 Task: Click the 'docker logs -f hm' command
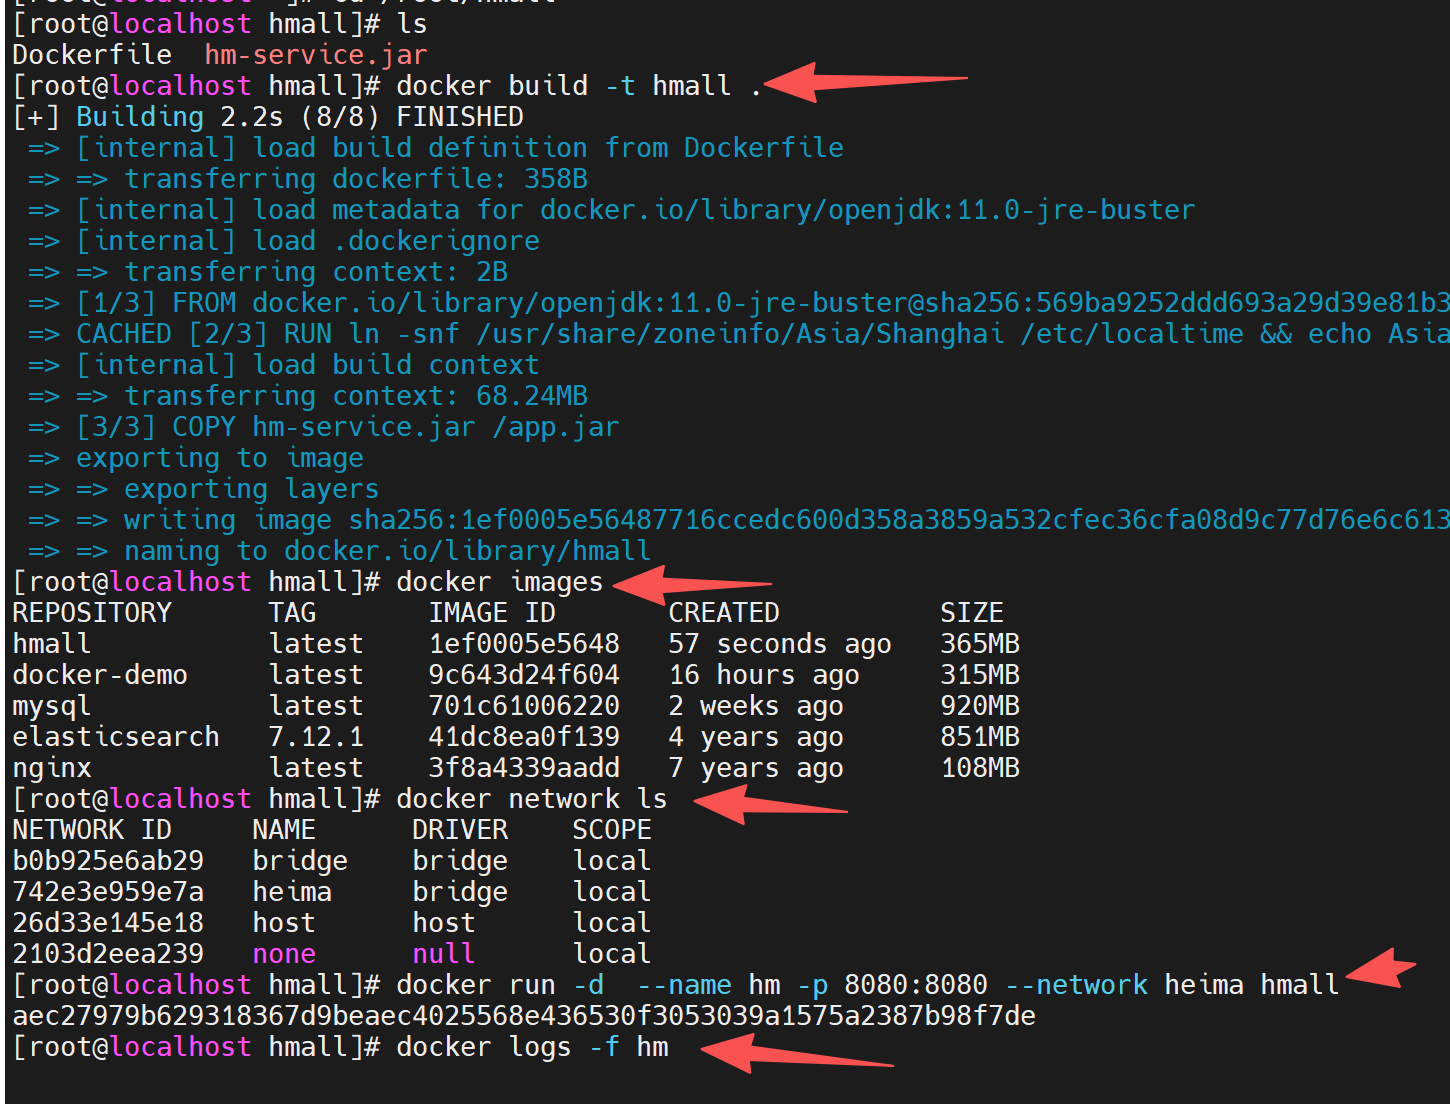(x=532, y=1047)
